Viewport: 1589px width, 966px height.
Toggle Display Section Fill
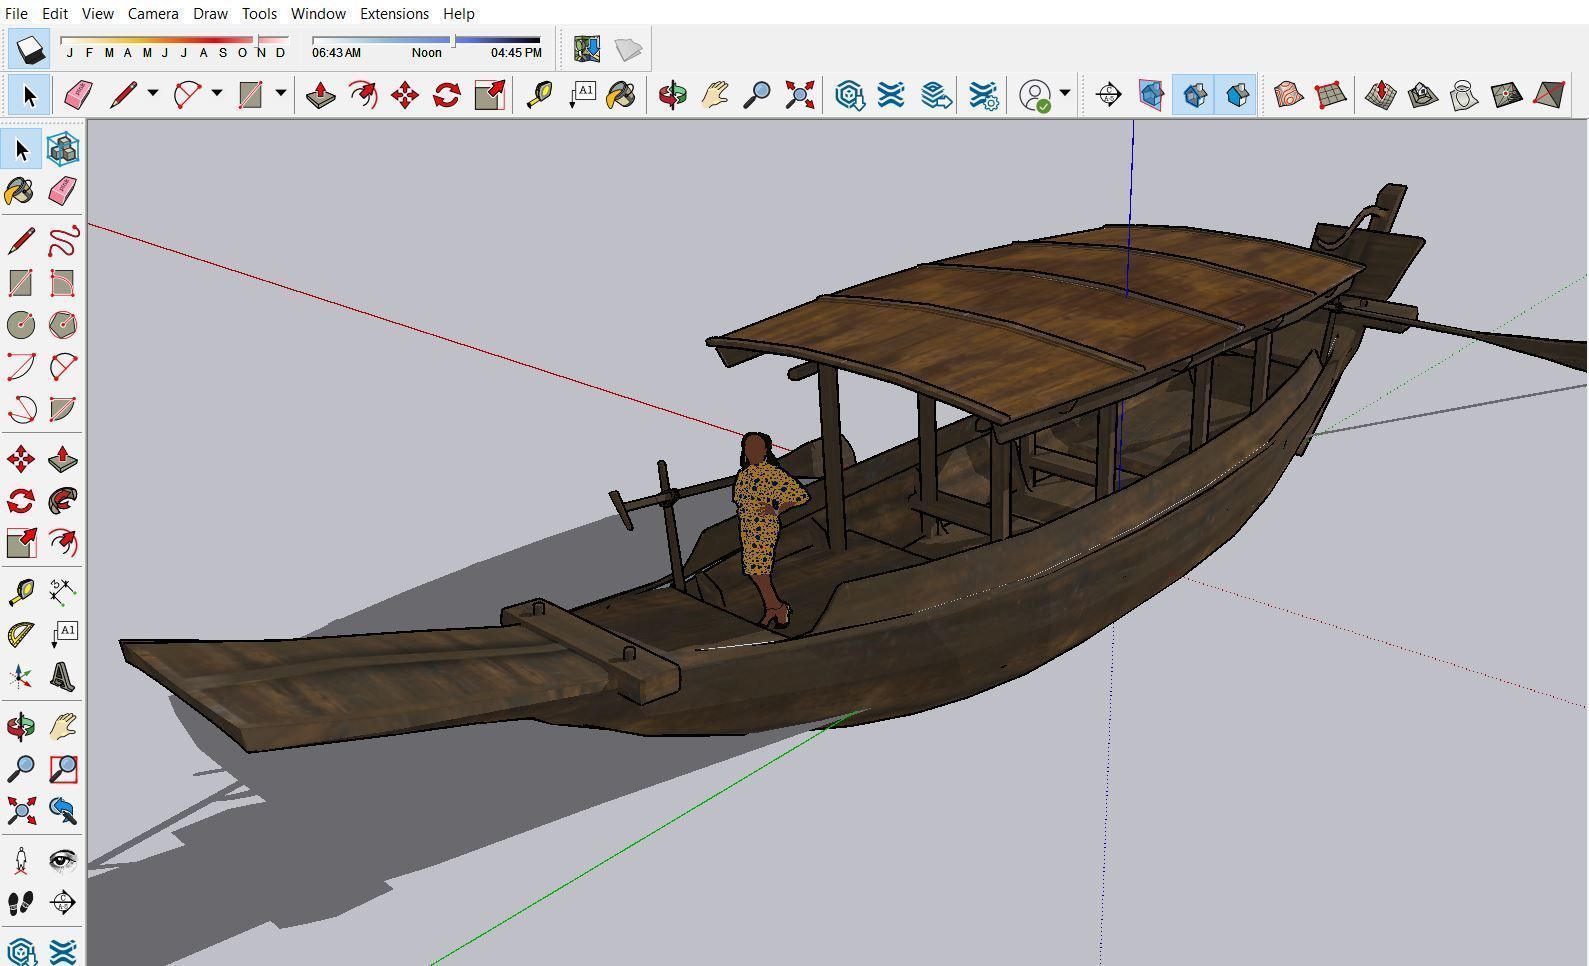click(x=1236, y=95)
